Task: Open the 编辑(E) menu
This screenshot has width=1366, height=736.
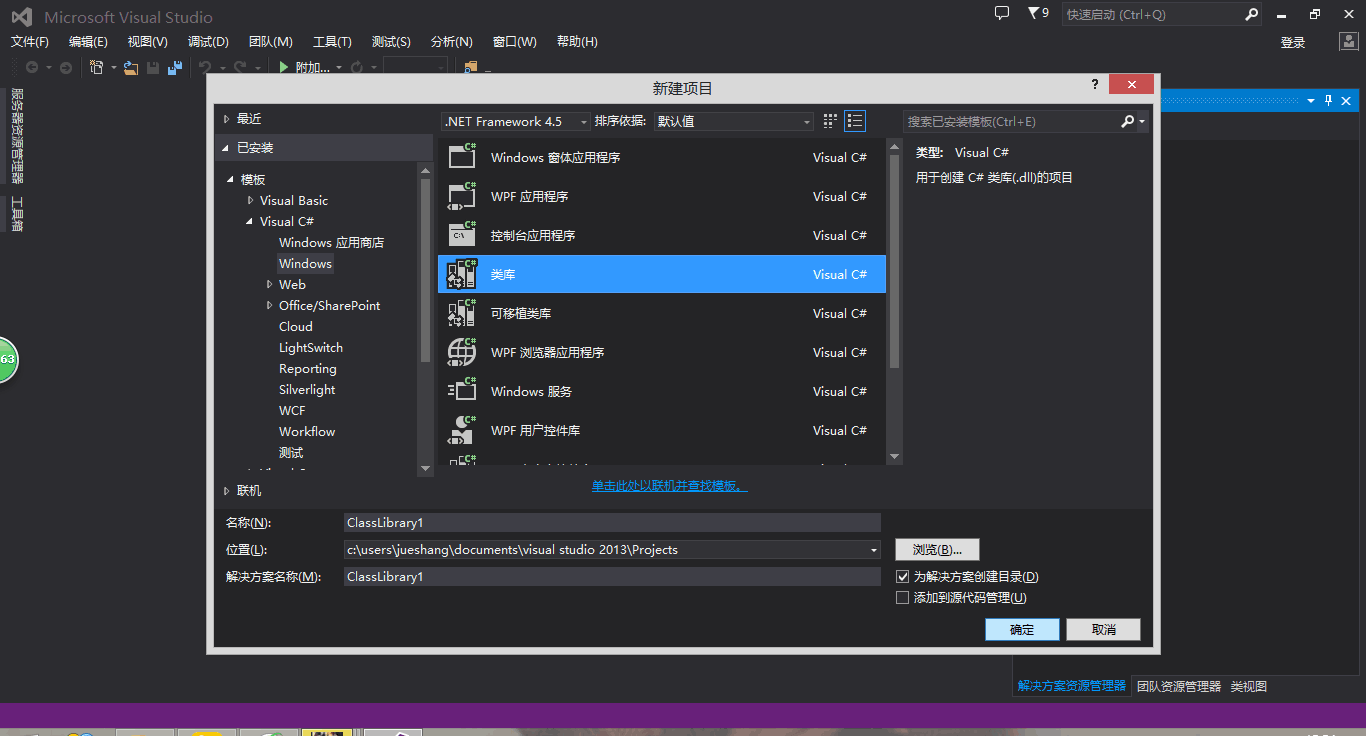Action: click(x=88, y=41)
